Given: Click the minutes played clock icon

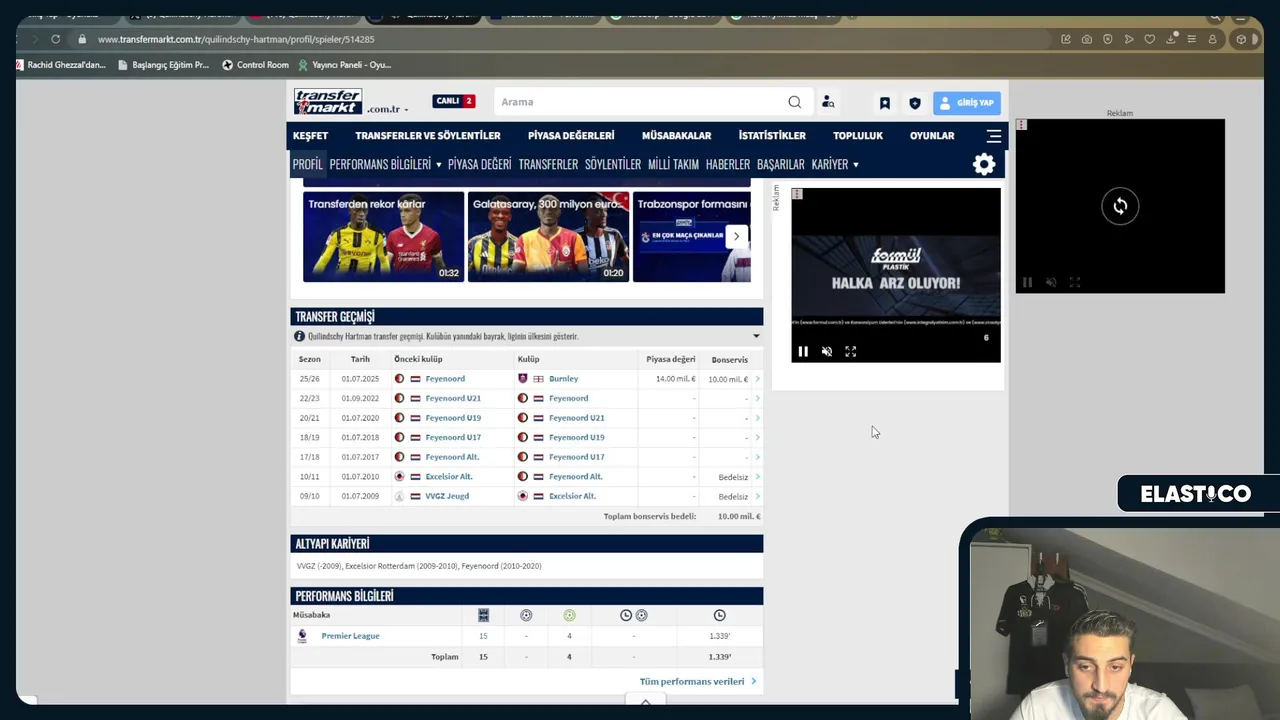Looking at the screenshot, I should pyautogui.click(x=719, y=615).
